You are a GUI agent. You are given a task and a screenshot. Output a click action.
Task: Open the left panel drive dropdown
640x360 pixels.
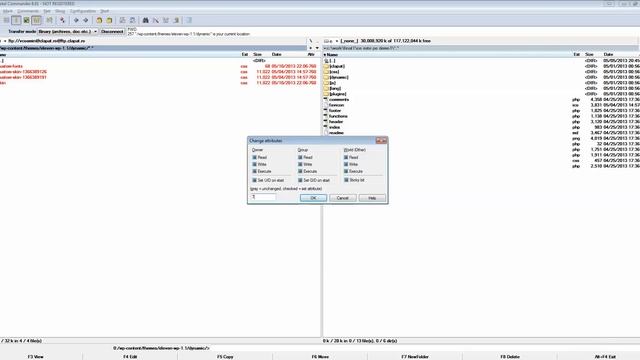5,41
